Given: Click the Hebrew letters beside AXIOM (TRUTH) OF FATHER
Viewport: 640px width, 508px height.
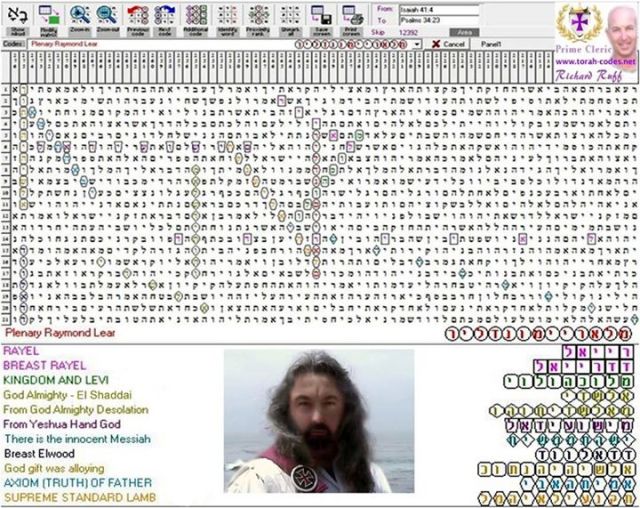Looking at the screenshot, I should pos(577,484).
